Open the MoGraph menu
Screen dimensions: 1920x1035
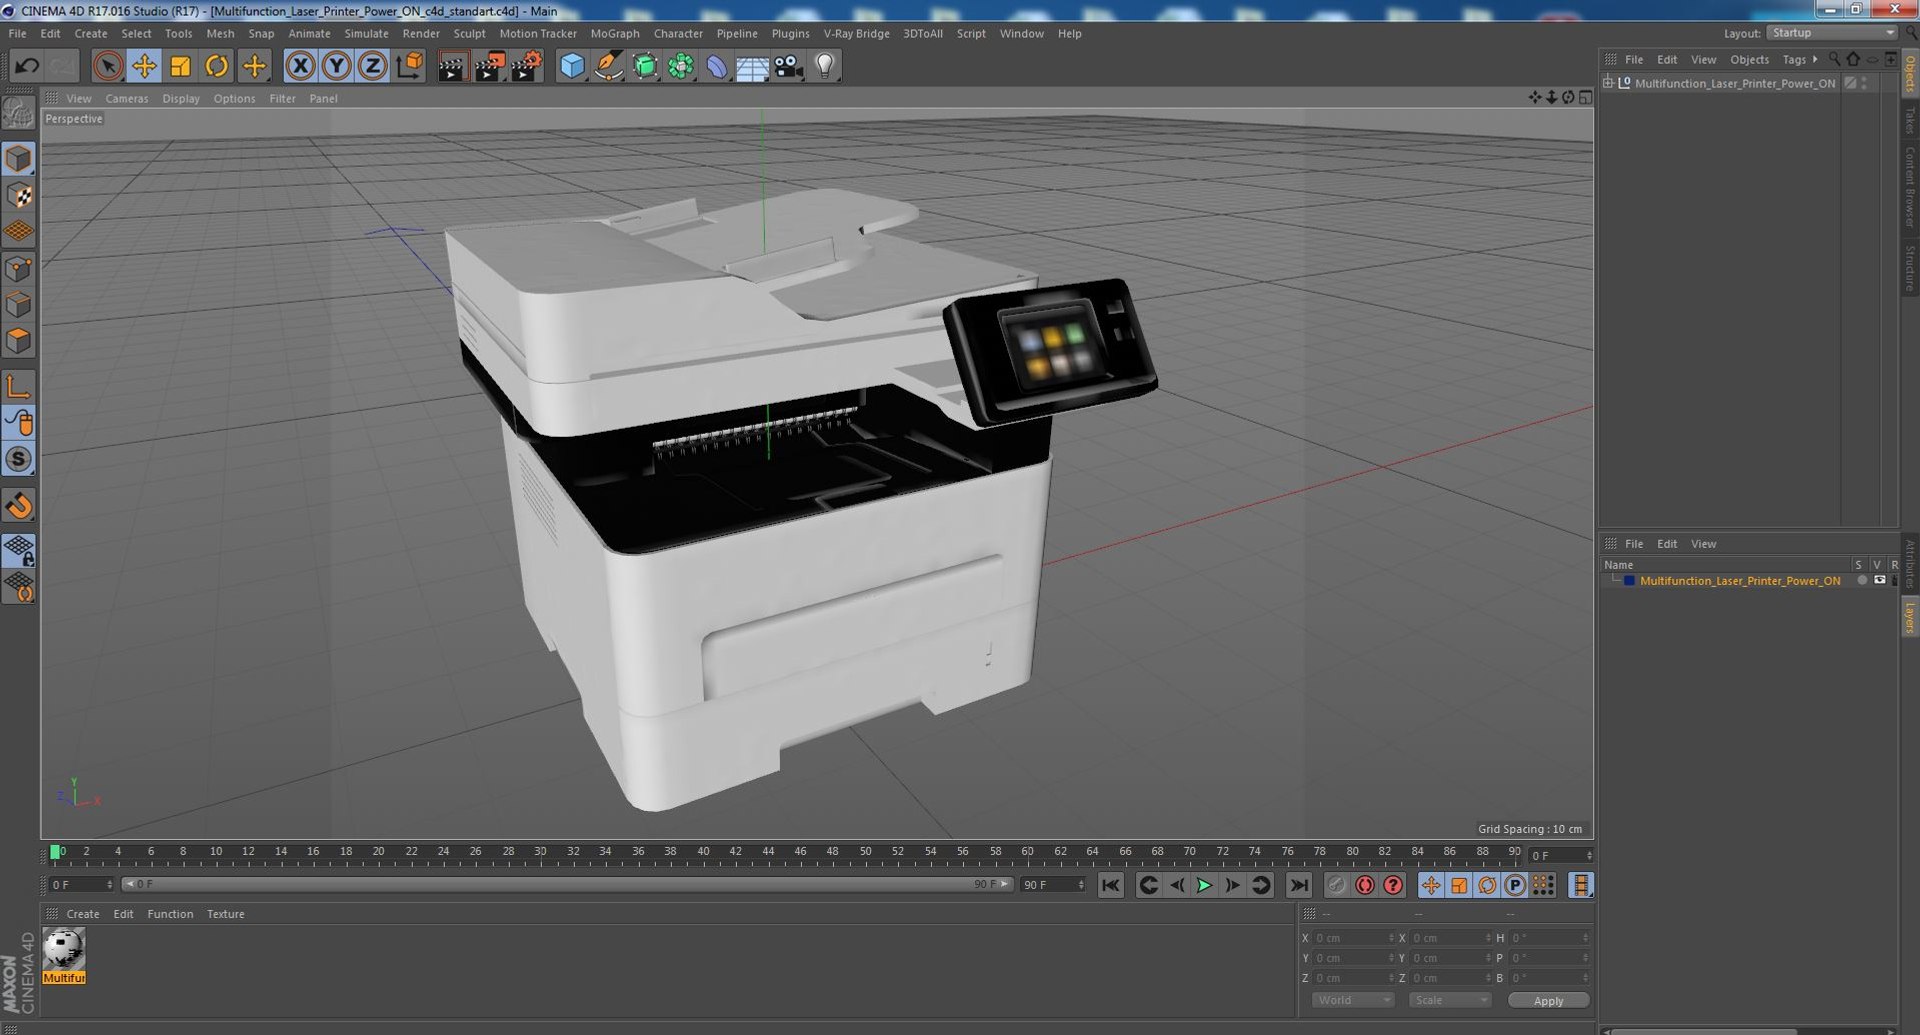pyautogui.click(x=615, y=33)
